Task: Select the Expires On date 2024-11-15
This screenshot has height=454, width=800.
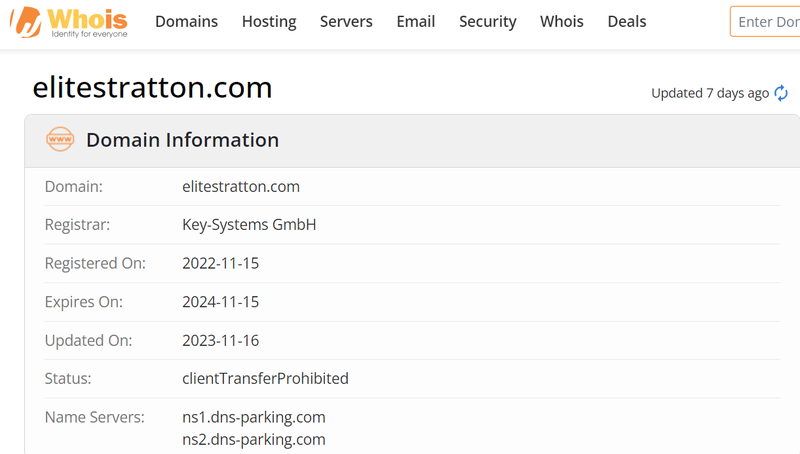Action: [220, 302]
